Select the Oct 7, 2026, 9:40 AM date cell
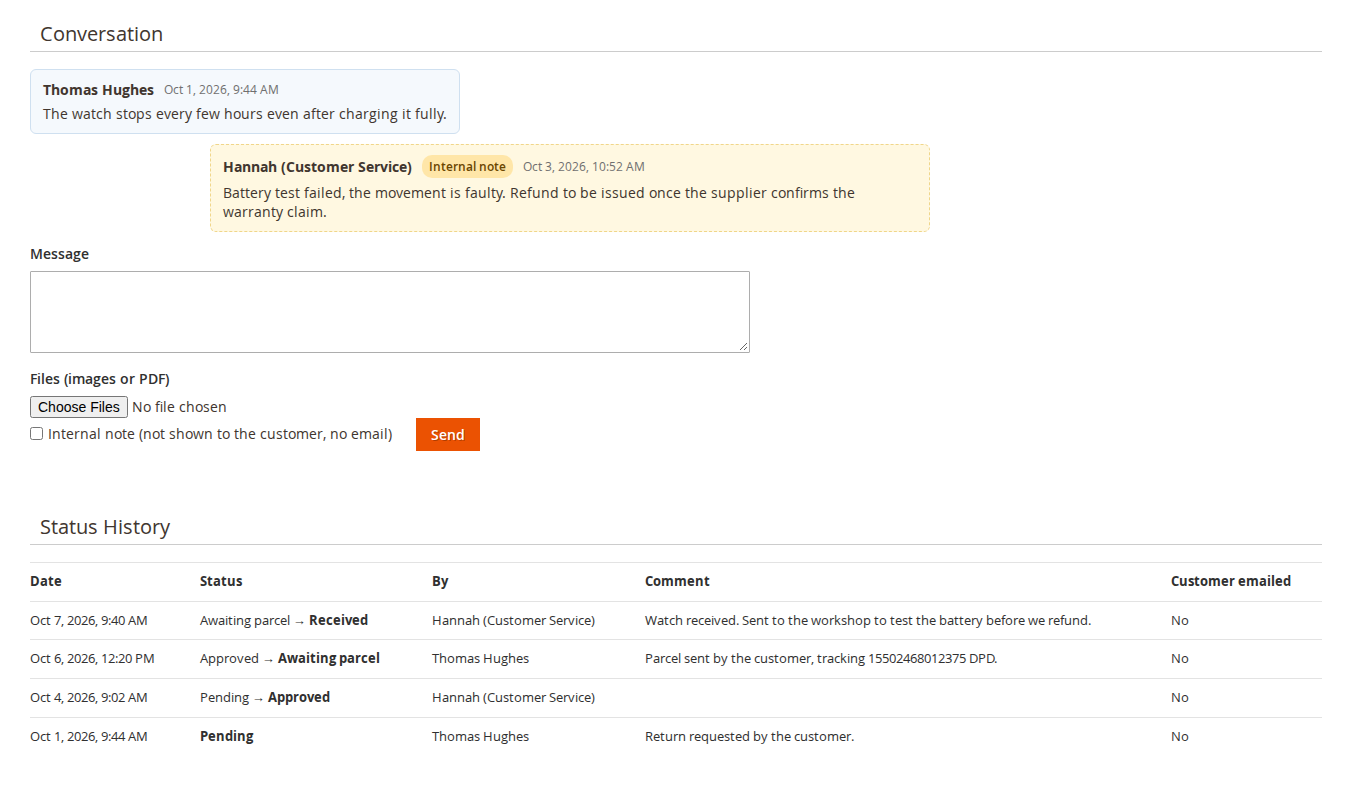Screen dimensions: 1352x790 pyautogui.click(x=89, y=620)
